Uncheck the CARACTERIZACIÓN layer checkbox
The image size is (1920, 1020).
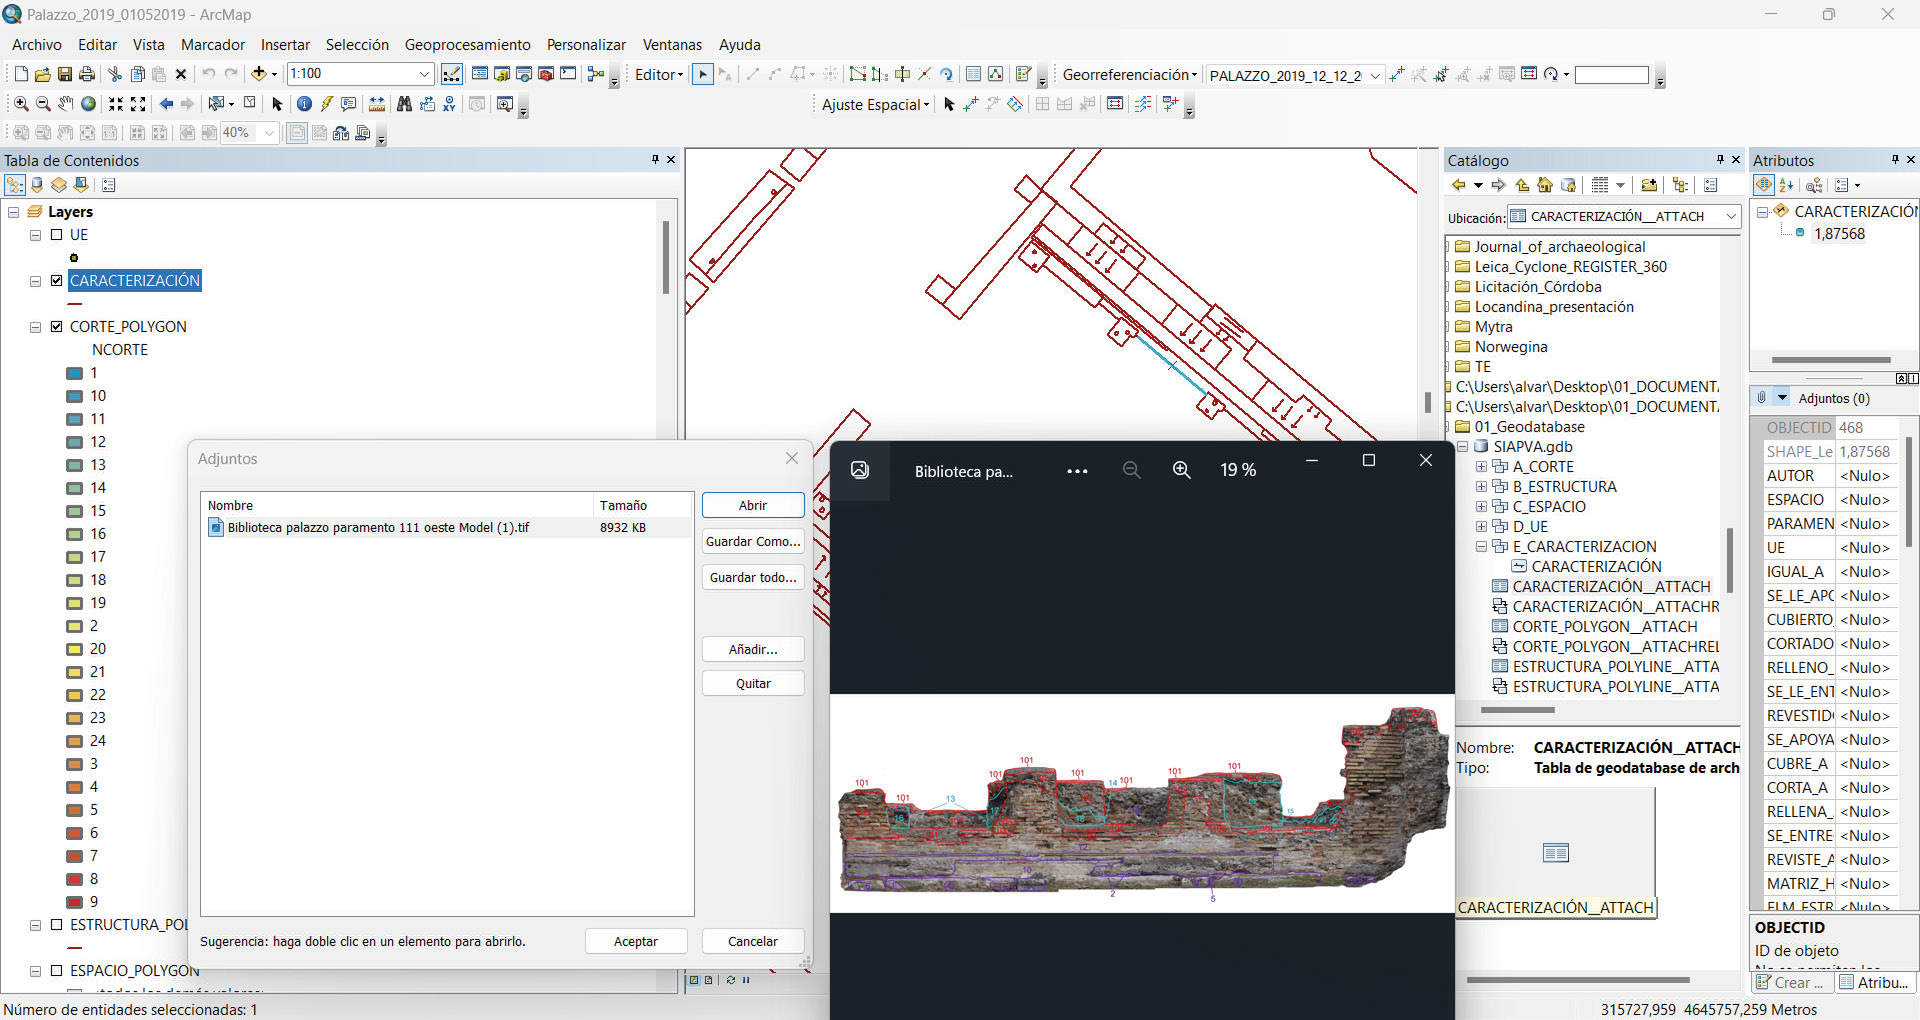pos(57,281)
